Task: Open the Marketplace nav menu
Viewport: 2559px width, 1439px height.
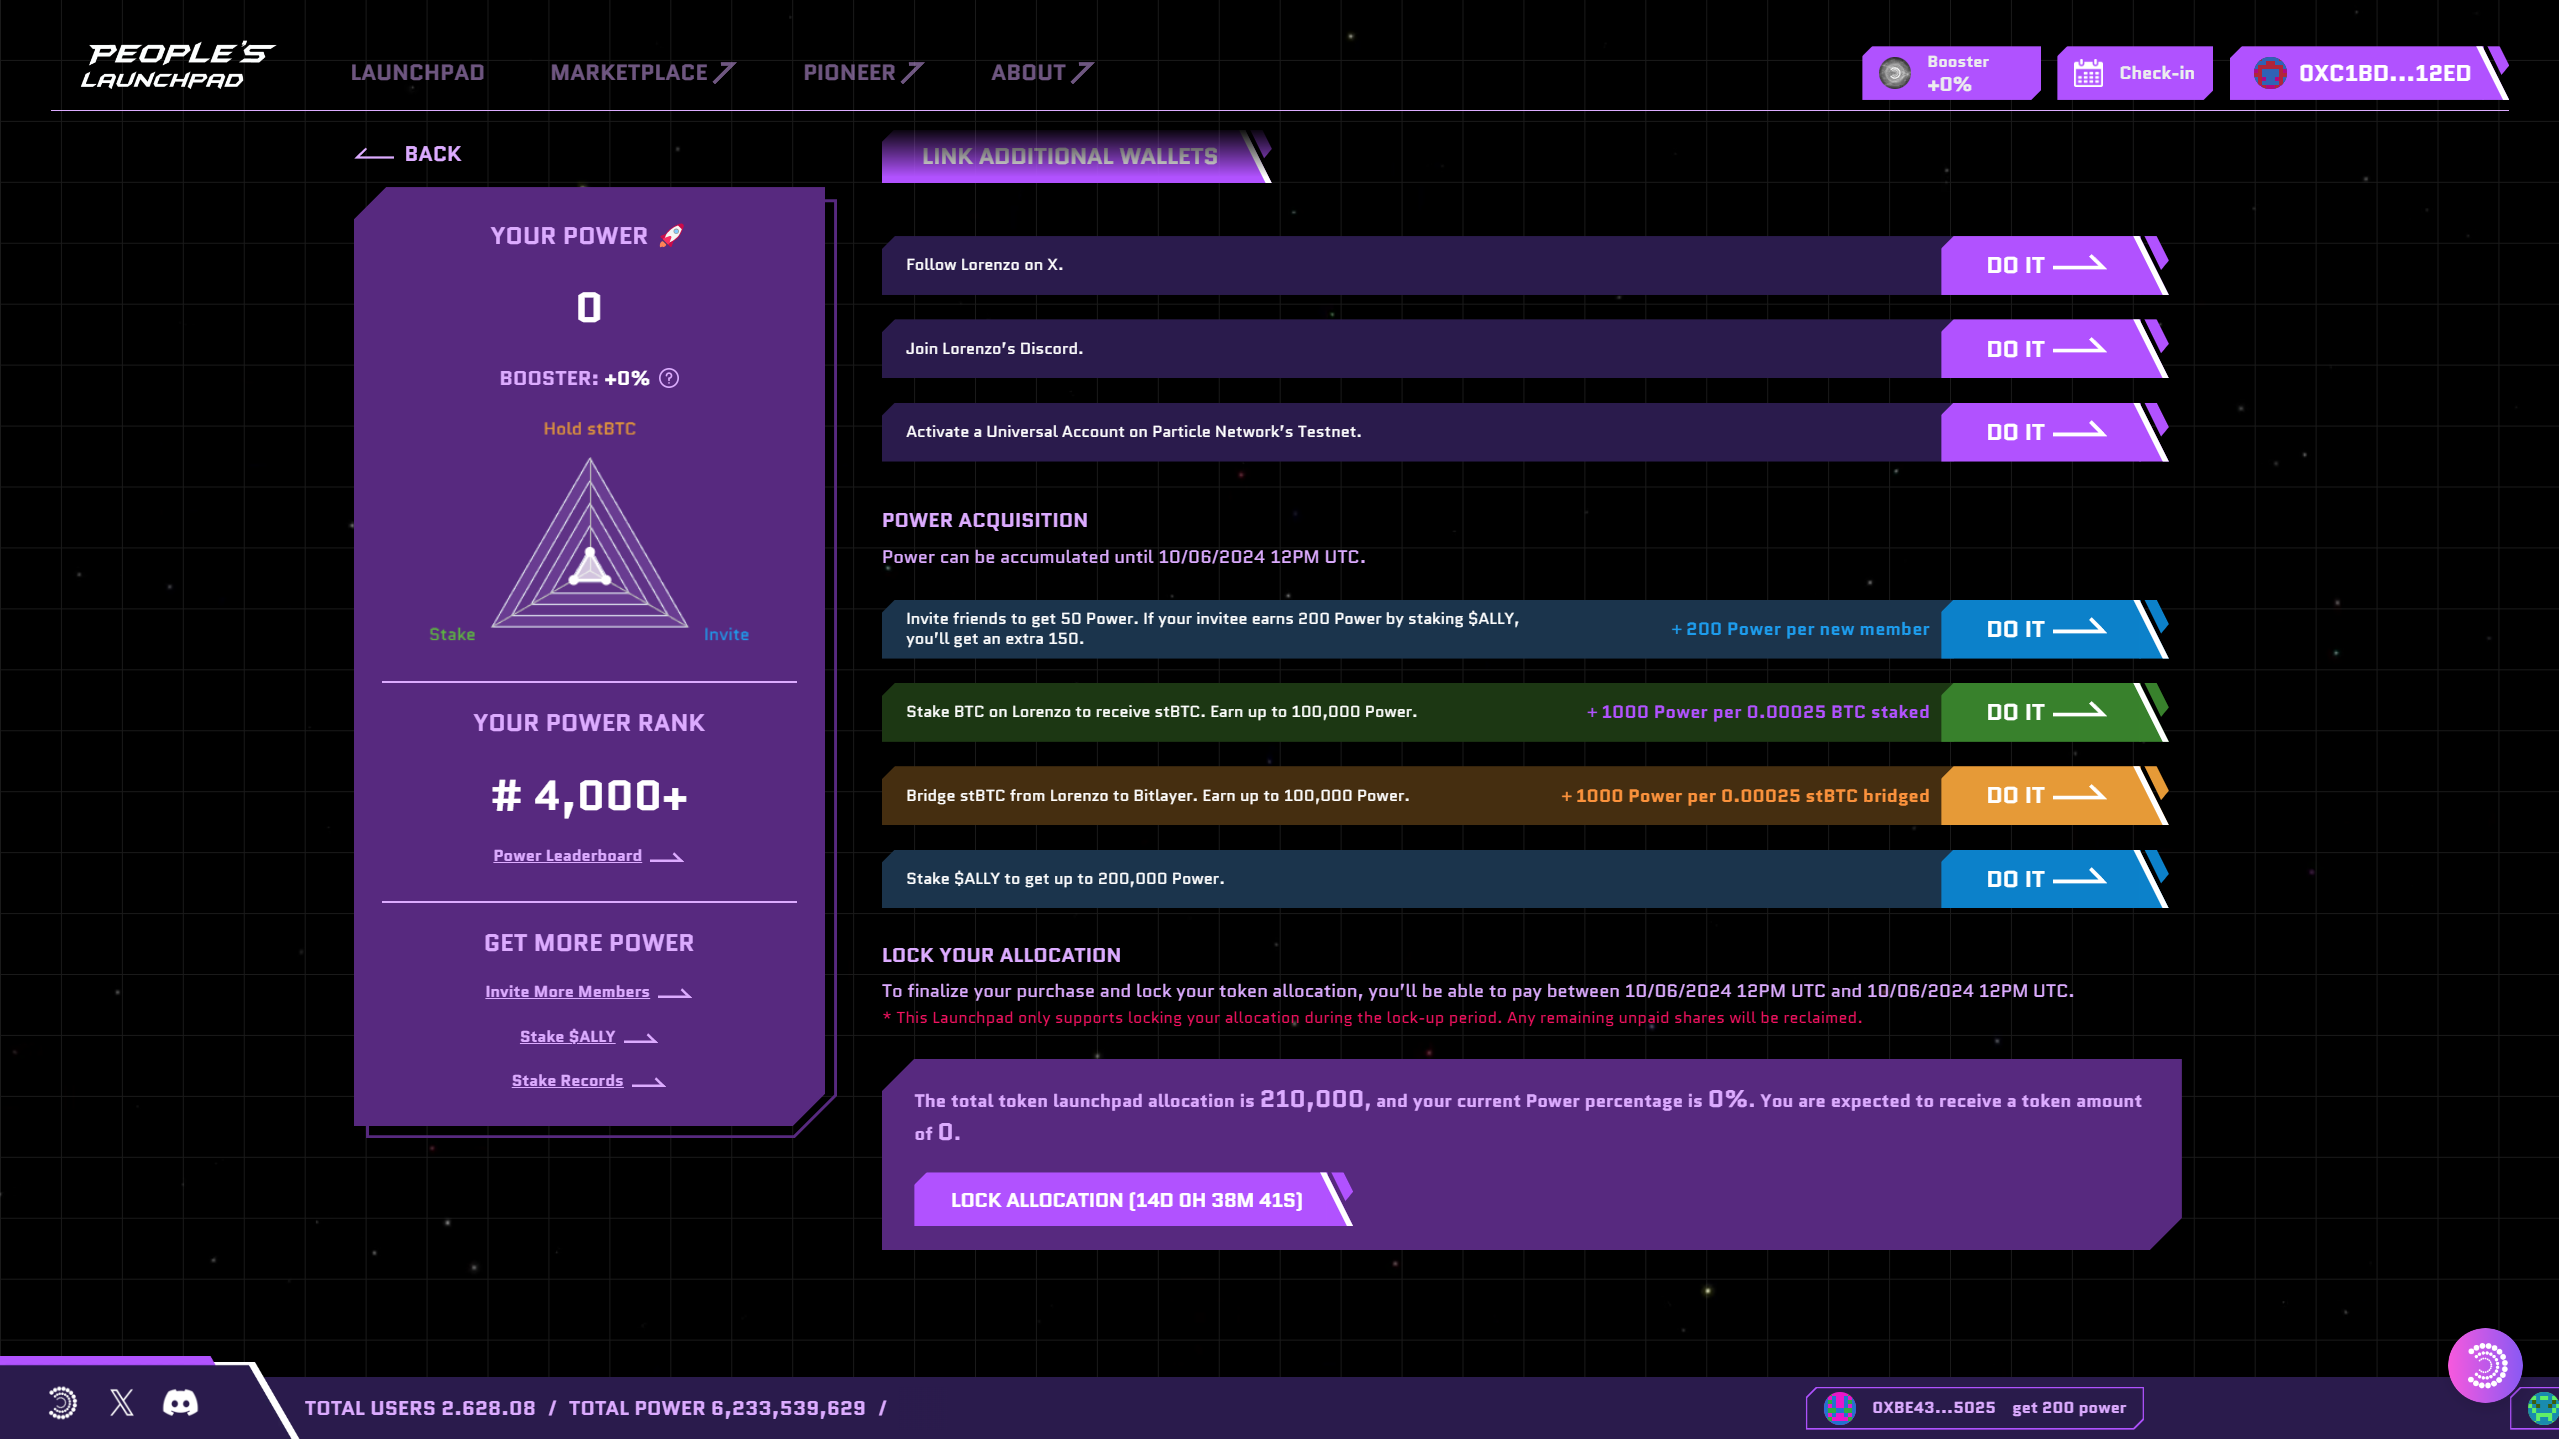Action: [x=642, y=73]
